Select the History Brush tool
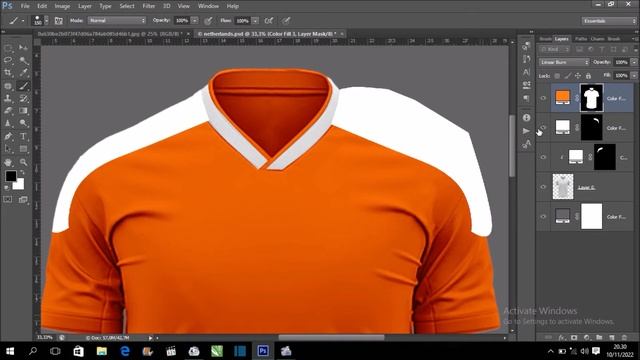The height and width of the screenshot is (360, 640). coord(23,98)
